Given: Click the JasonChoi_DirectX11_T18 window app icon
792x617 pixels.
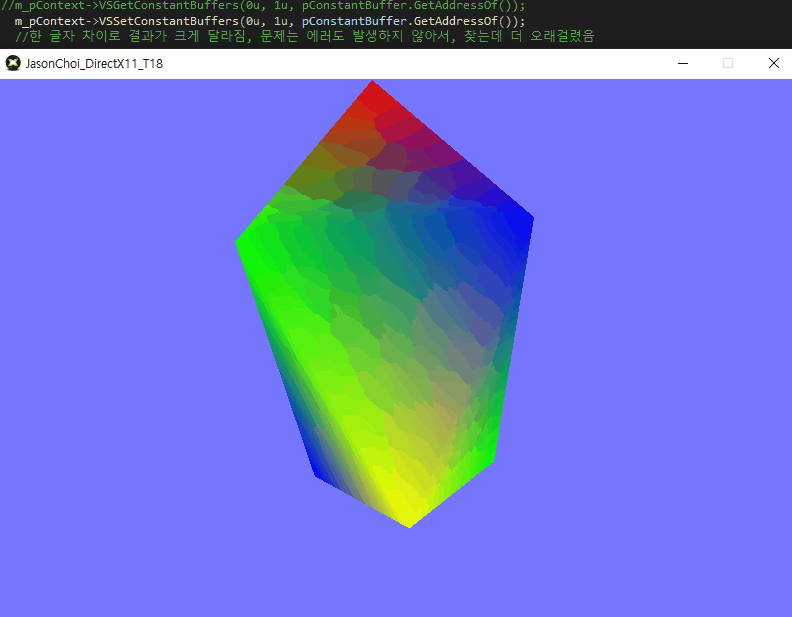Looking at the screenshot, I should 13,63.
